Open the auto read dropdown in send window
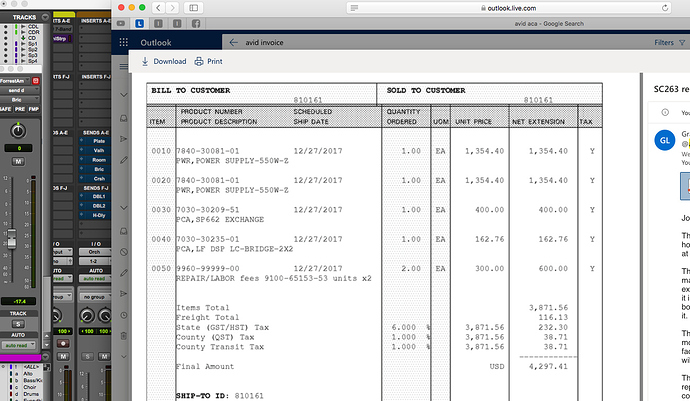Screen dimensions: 690x401 (x=18, y=346)
